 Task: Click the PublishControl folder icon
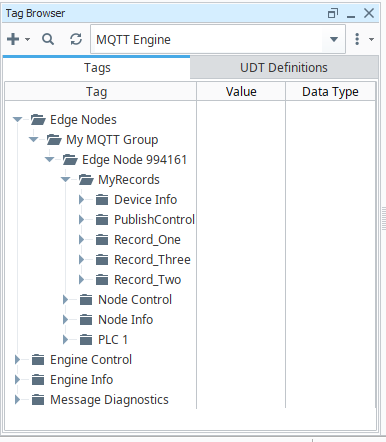[x=102, y=219]
